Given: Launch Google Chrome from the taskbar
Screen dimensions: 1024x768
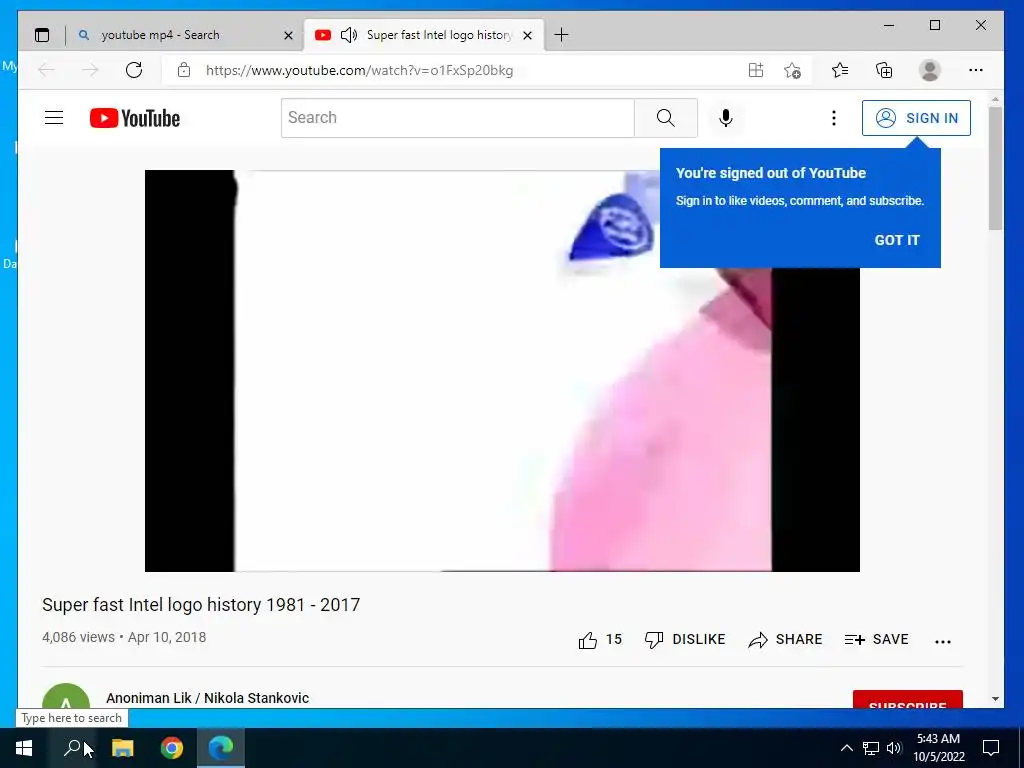Looking at the screenshot, I should click(x=172, y=748).
